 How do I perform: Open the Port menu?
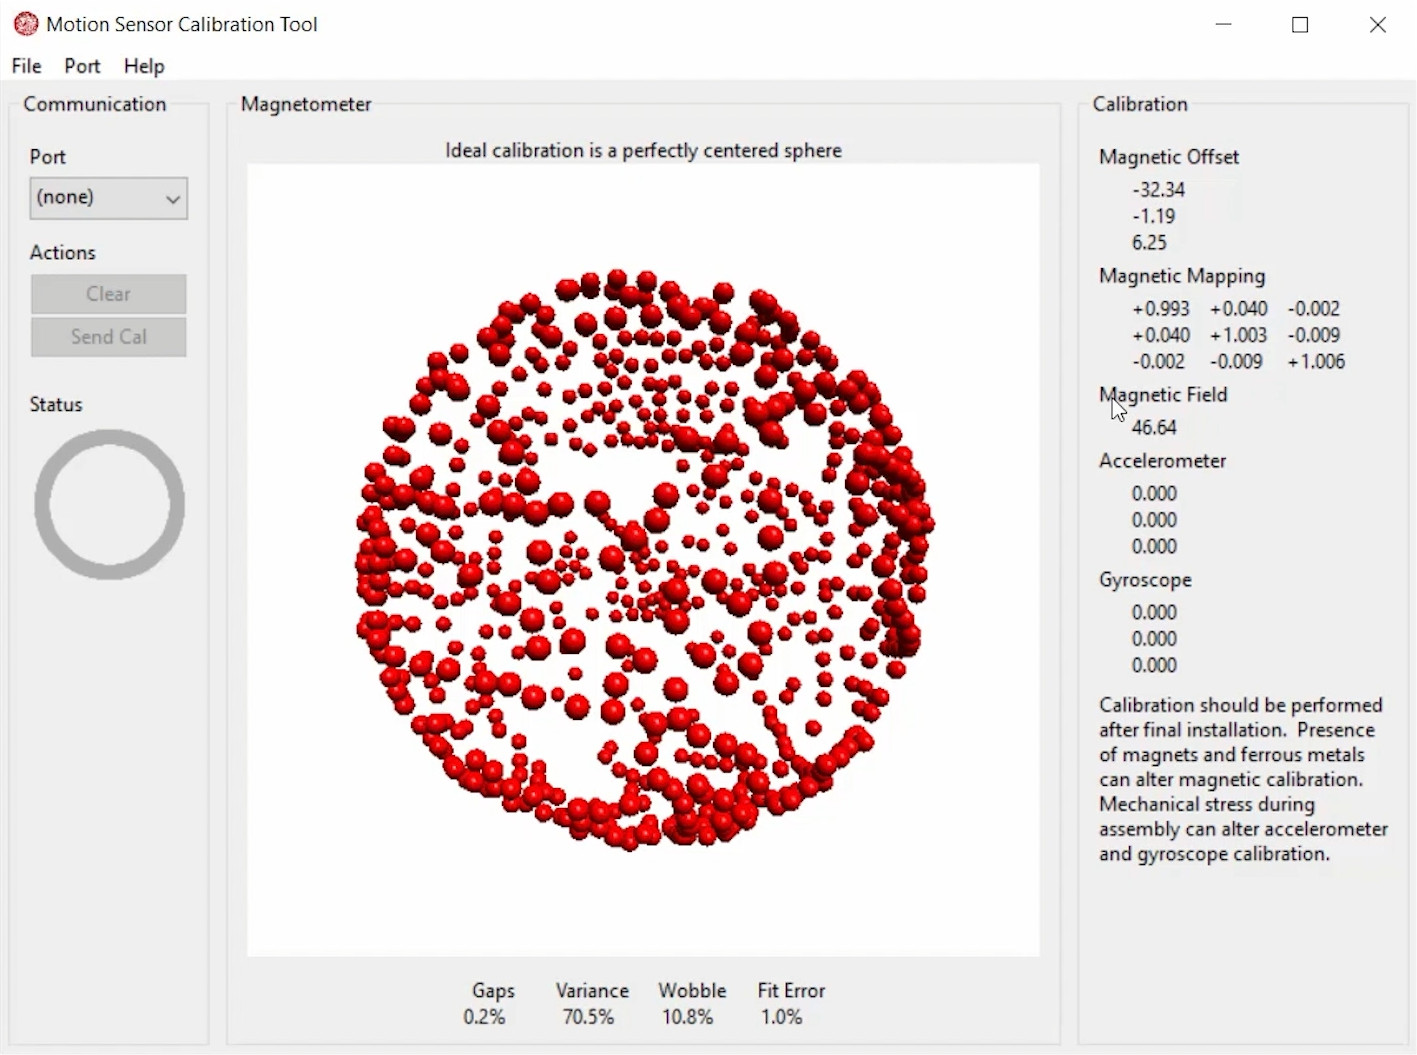(x=82, y=66)
